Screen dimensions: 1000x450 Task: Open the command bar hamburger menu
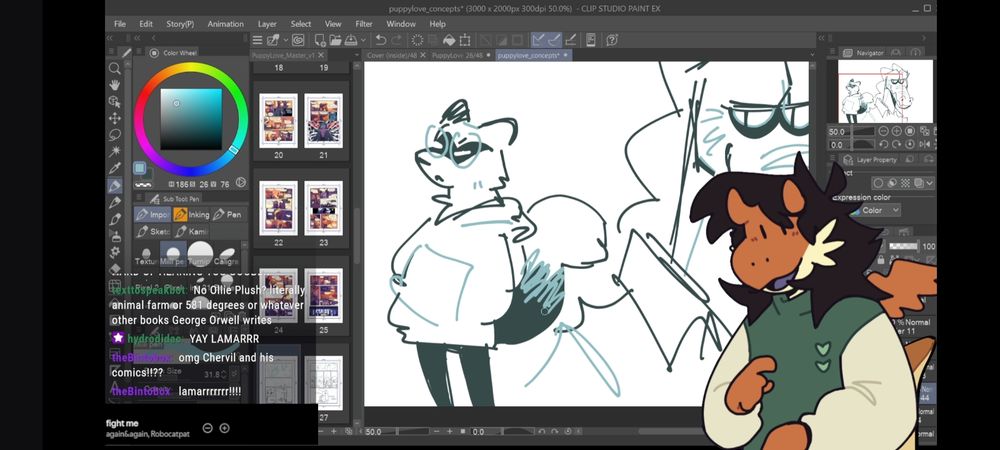(x=258, y=40)
